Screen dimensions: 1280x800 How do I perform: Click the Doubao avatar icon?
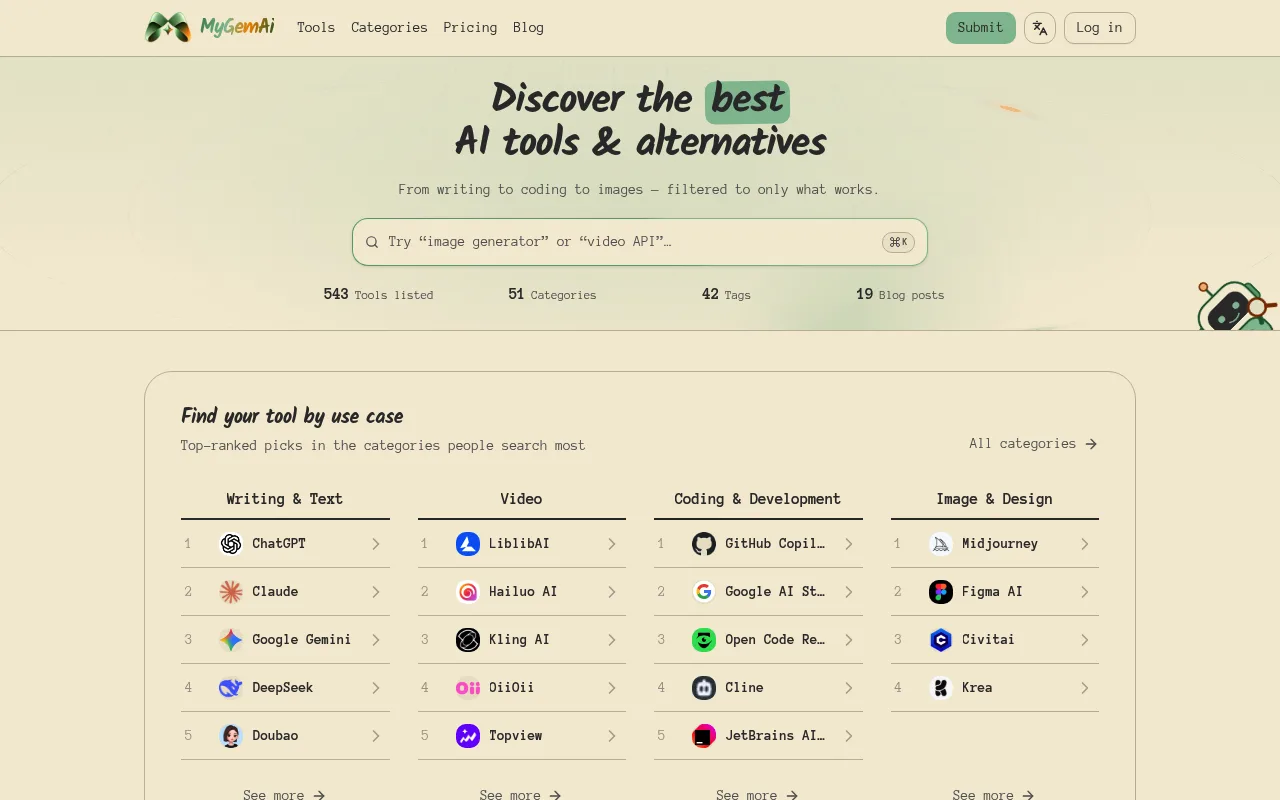click(x=231, y=736)
